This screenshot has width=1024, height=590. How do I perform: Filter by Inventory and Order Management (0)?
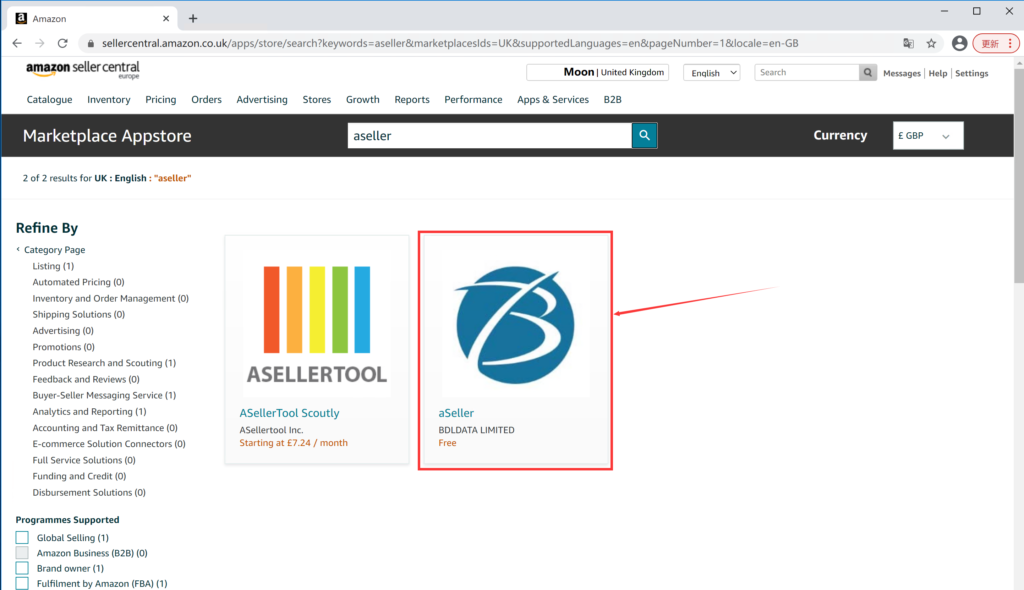click(110, 299)
